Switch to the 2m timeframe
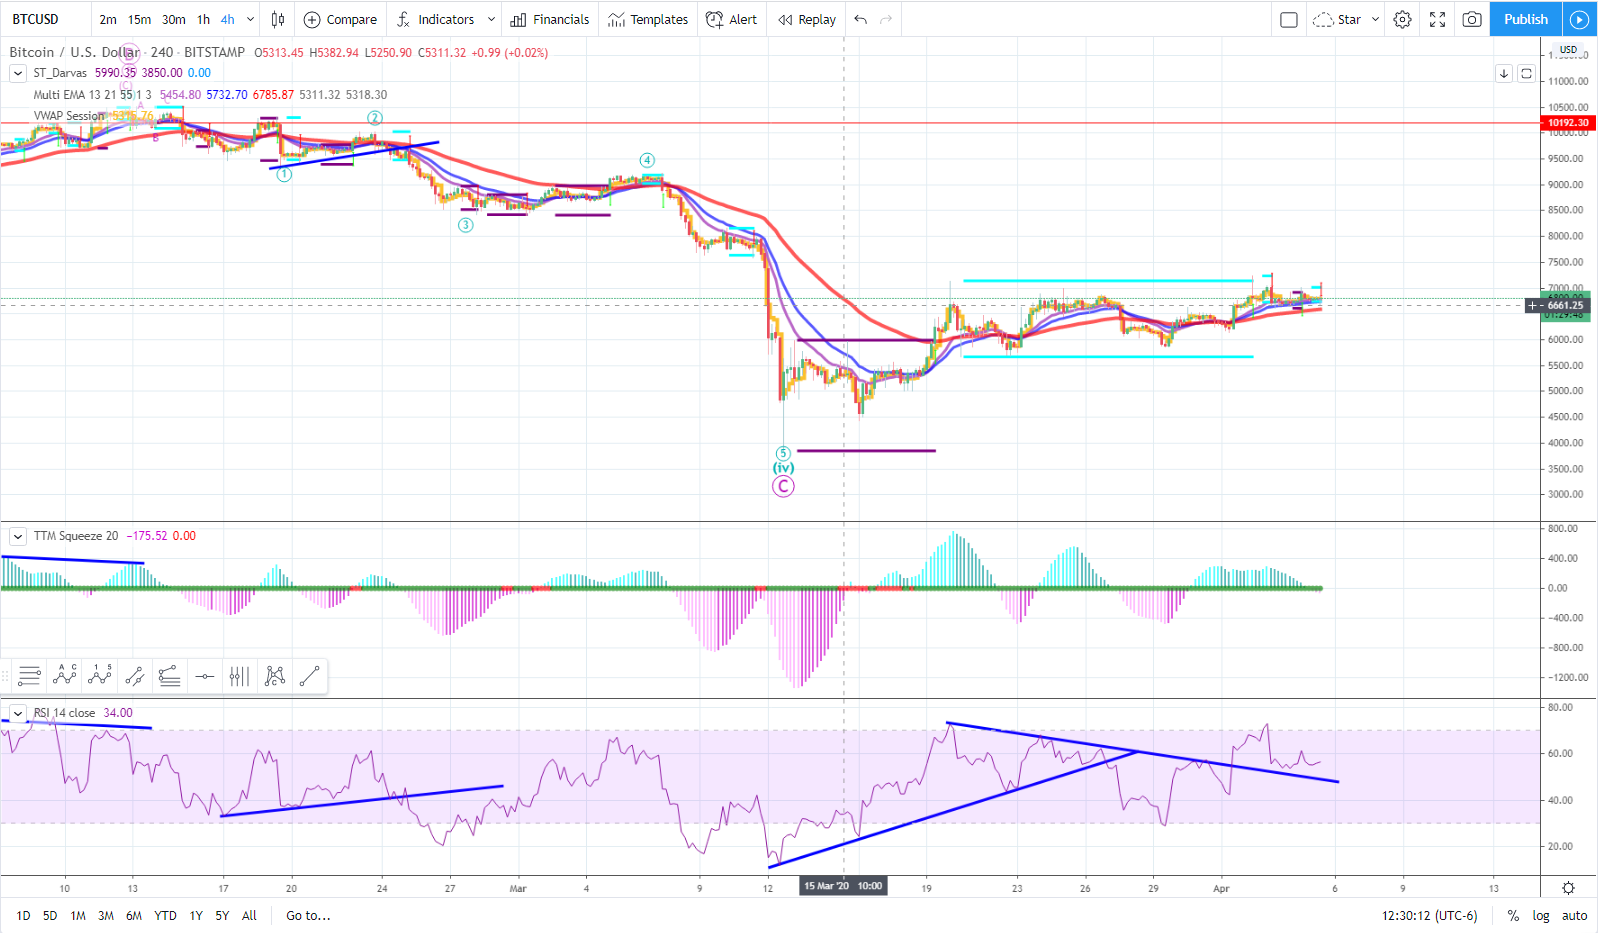The image size is (1598, 933). pyautogui.click(x=108, y=19)
